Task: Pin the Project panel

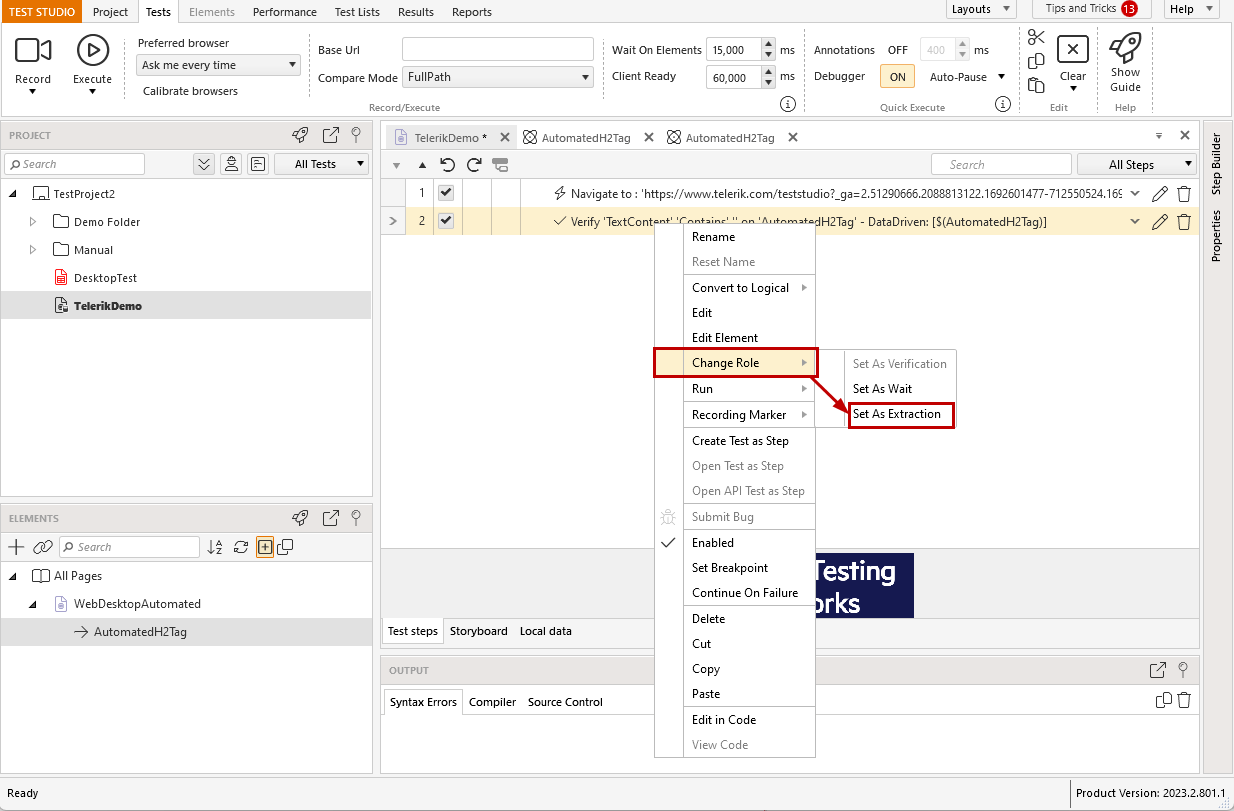Action: pyautogui.click(x=356, y=135)
